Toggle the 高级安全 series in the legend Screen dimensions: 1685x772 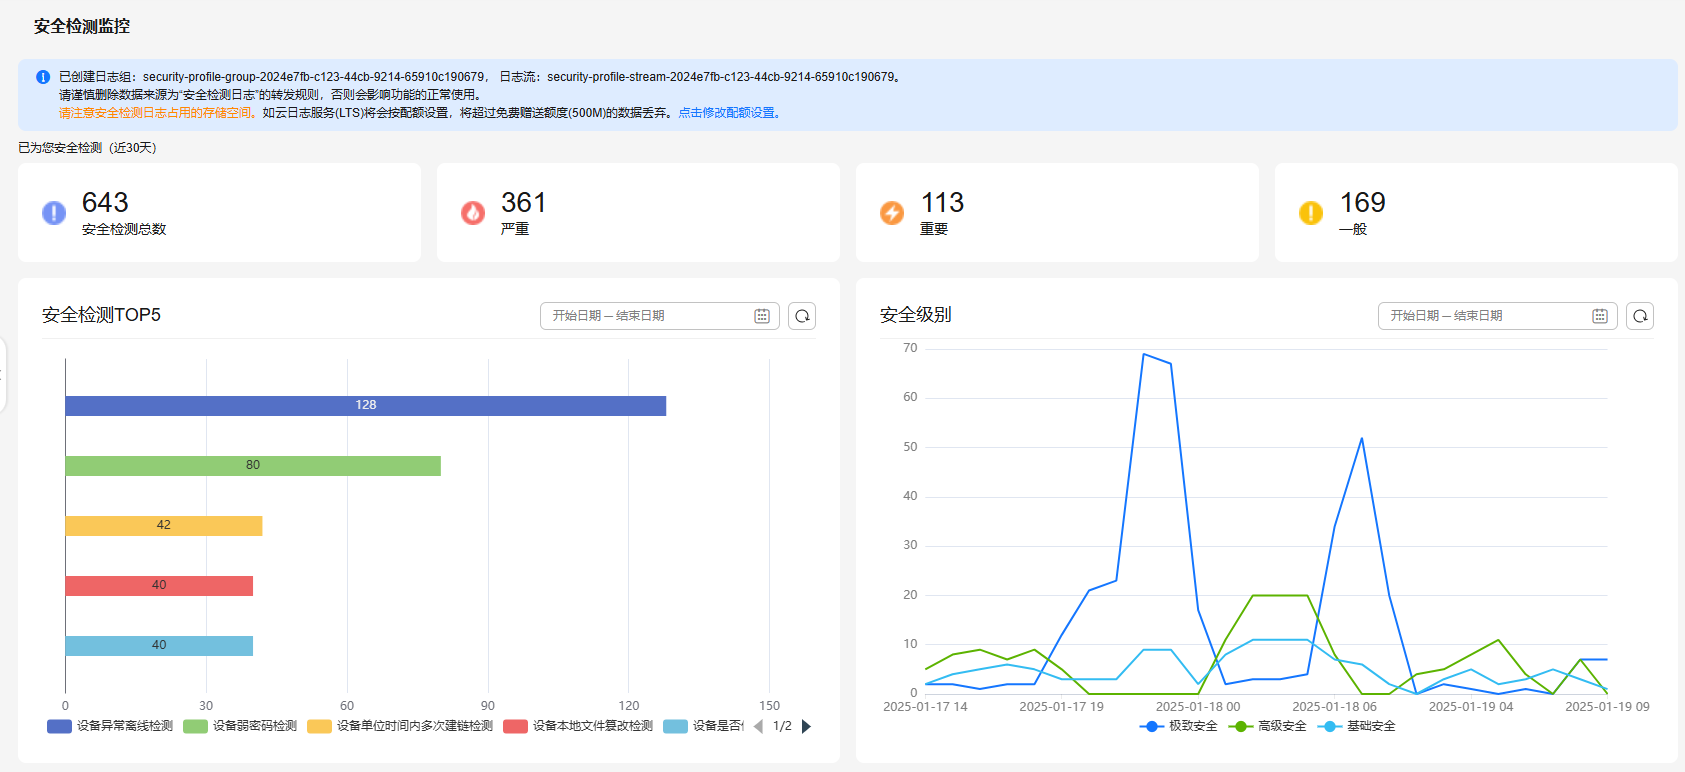click(x=1268, y=726)
